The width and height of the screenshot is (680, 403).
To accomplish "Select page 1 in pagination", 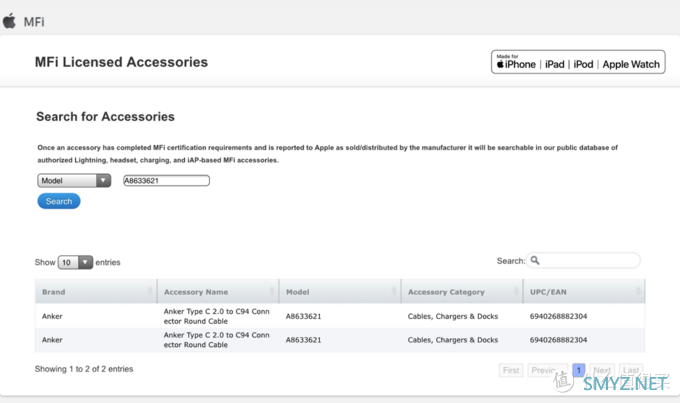I will click(x=579, y=370).
